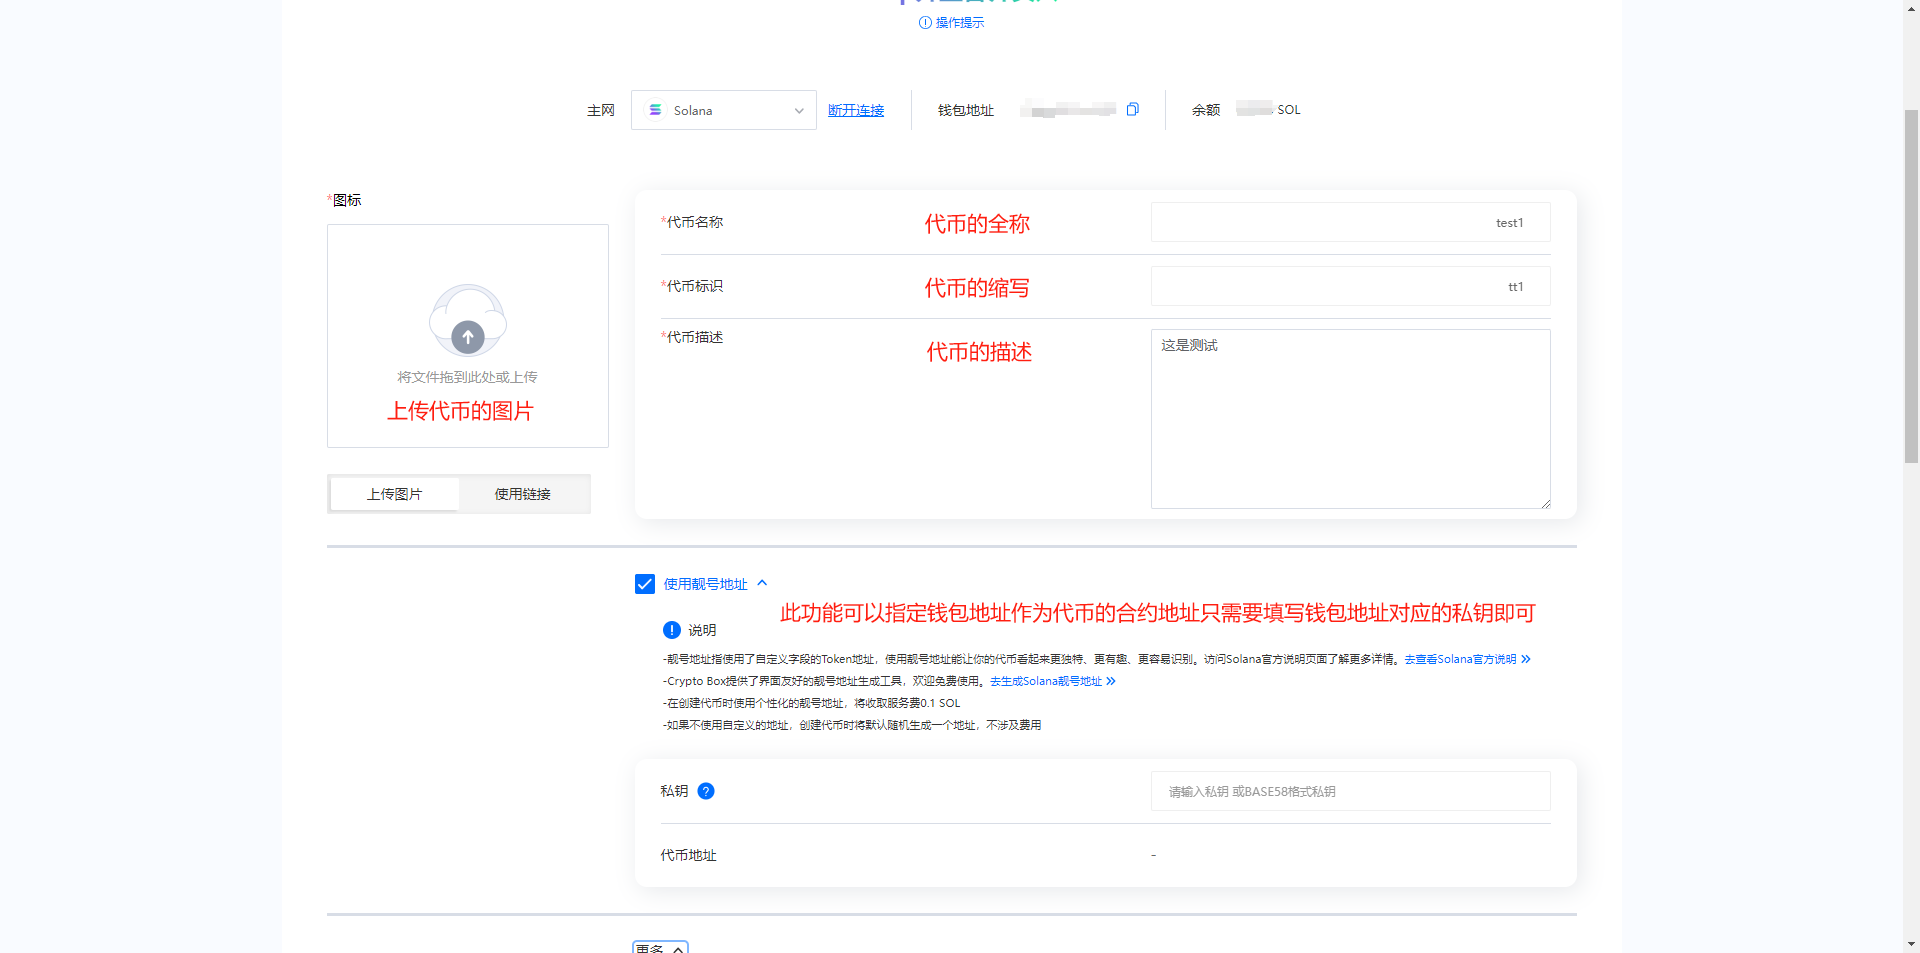The width and height of the screenshot is (1920, 953).
Task: Click the 断开连接 link
Action: tap(856, 110)
